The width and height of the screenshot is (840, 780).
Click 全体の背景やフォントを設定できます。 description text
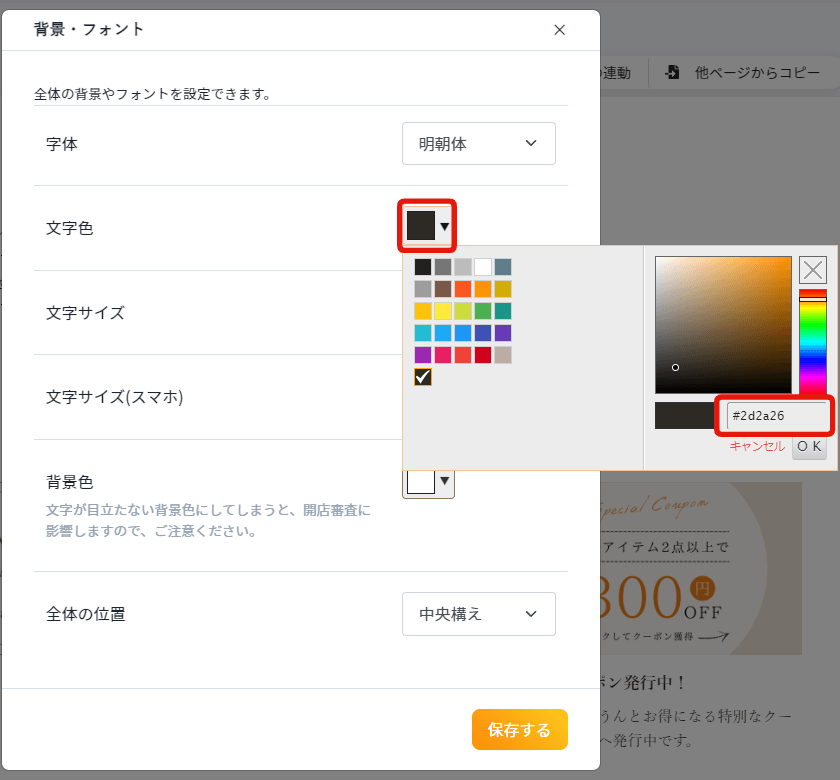[152, 94]
